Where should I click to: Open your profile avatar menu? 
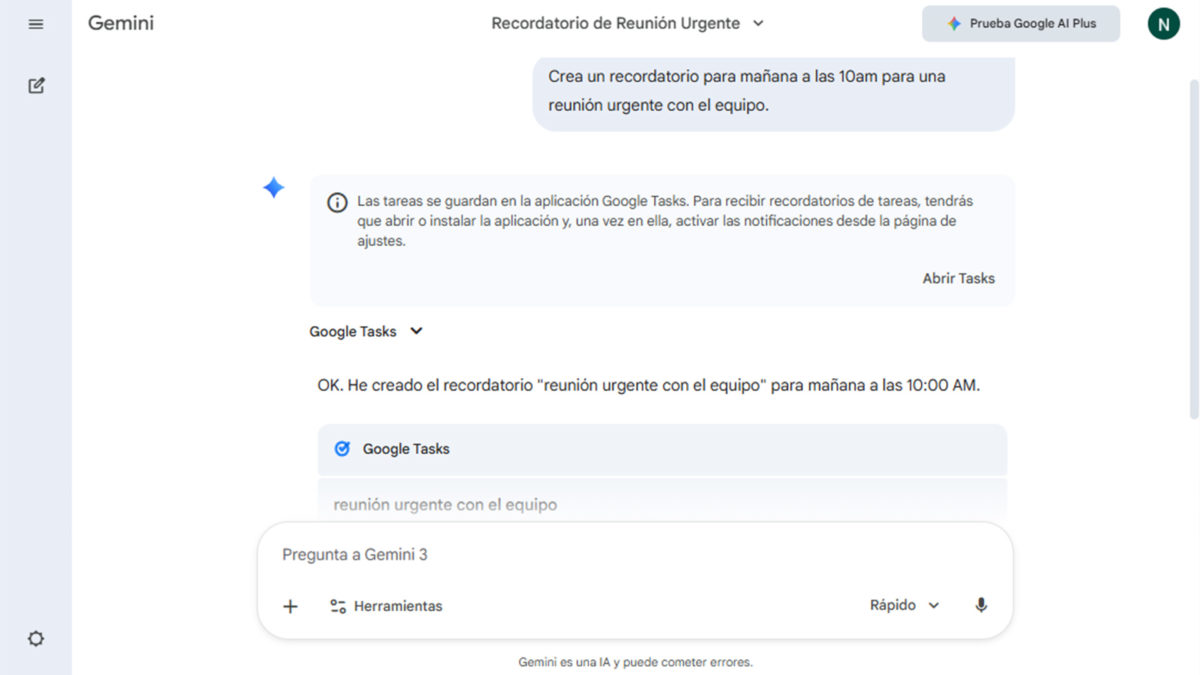tap(1163, 22)
